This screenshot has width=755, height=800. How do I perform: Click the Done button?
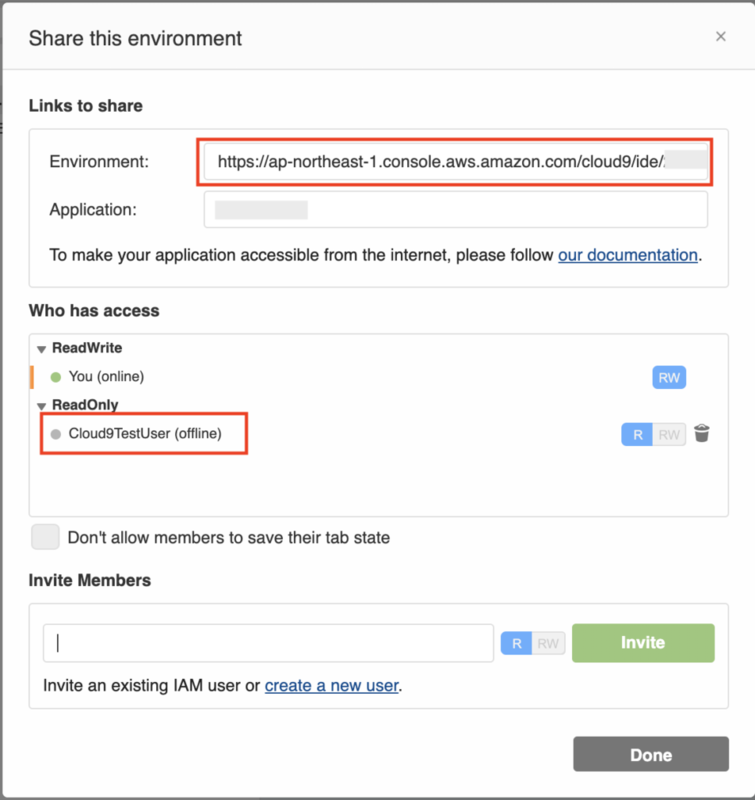point(651,754)
